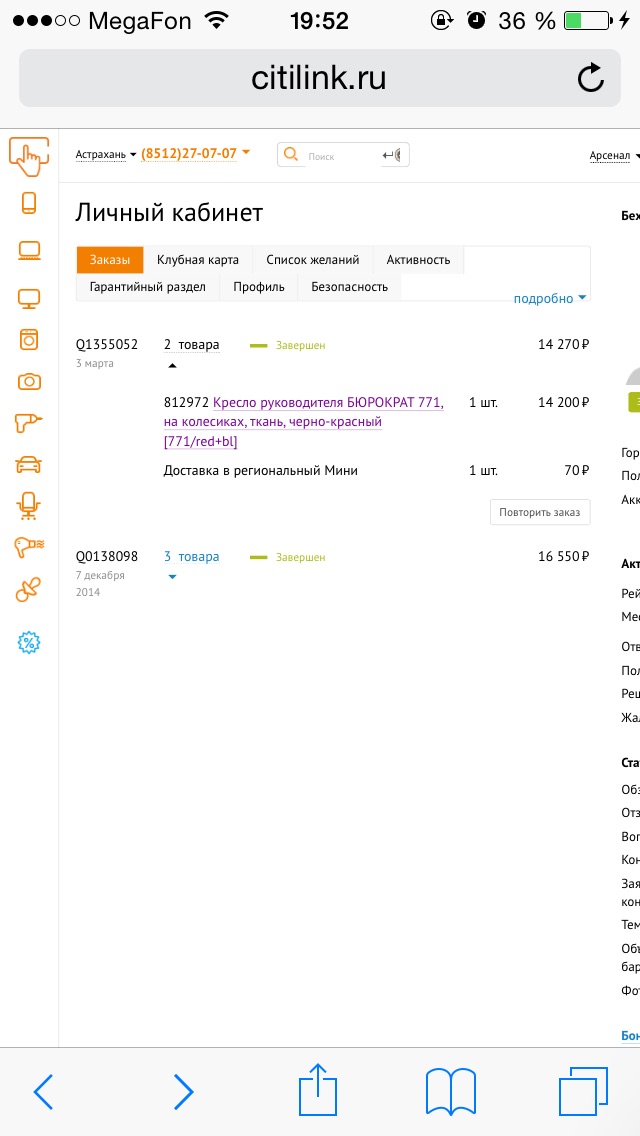Viewport: 640px width, 1136px height.
Task: Reload the citilink.ru page
Action: point(591,78)
